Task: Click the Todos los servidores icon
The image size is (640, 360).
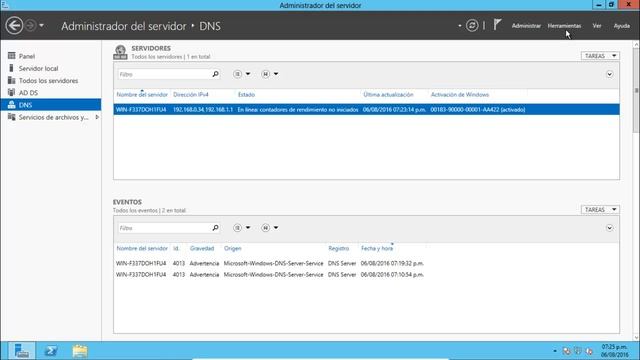Action: tap(11, 80)
